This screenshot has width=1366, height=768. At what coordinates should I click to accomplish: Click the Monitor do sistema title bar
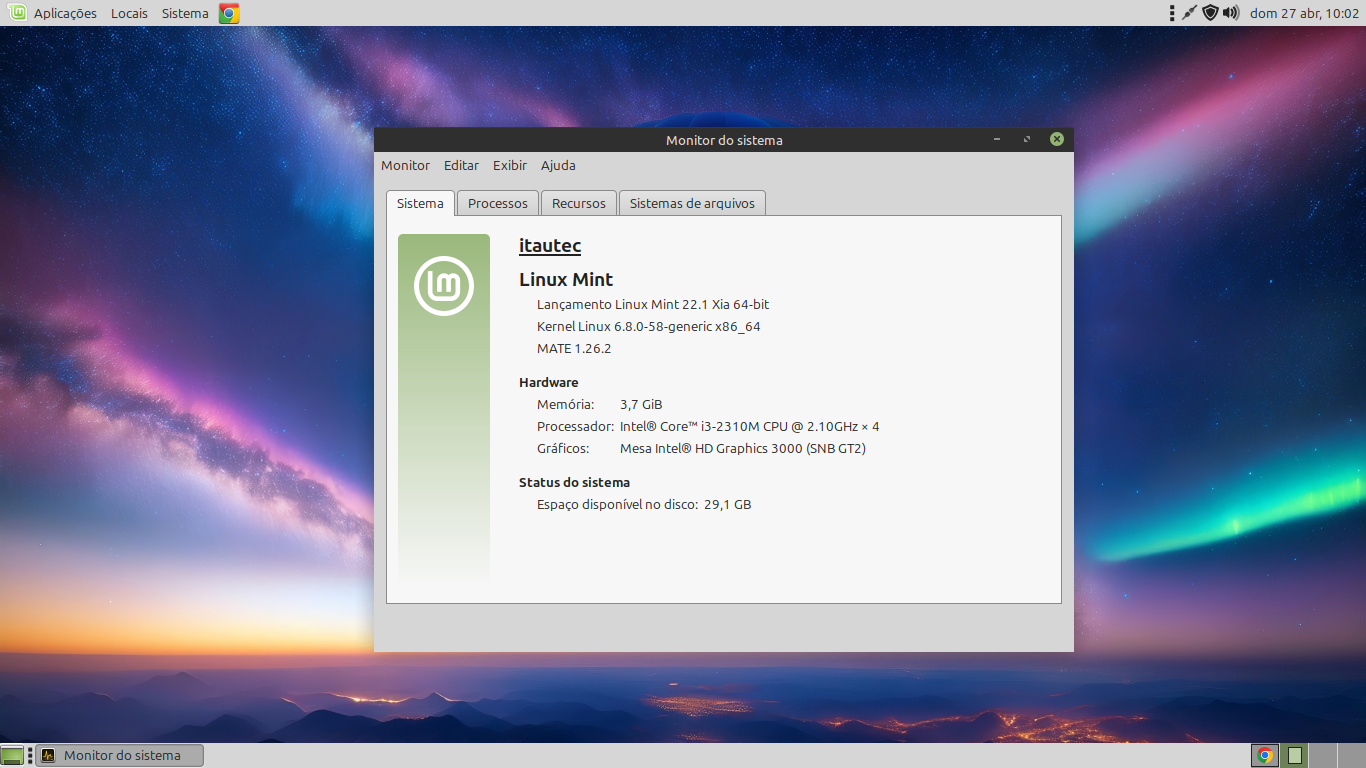click(724, 140)
